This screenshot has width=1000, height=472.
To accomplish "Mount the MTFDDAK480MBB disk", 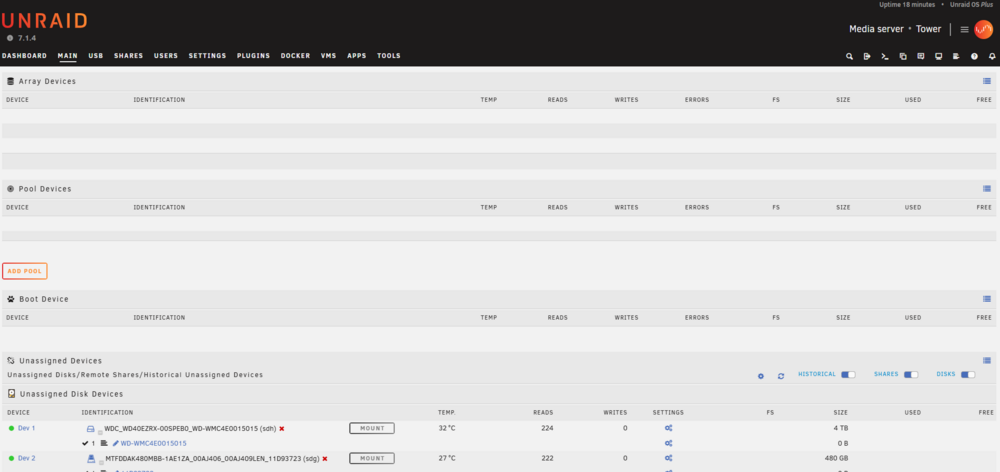I will [372, 458].
